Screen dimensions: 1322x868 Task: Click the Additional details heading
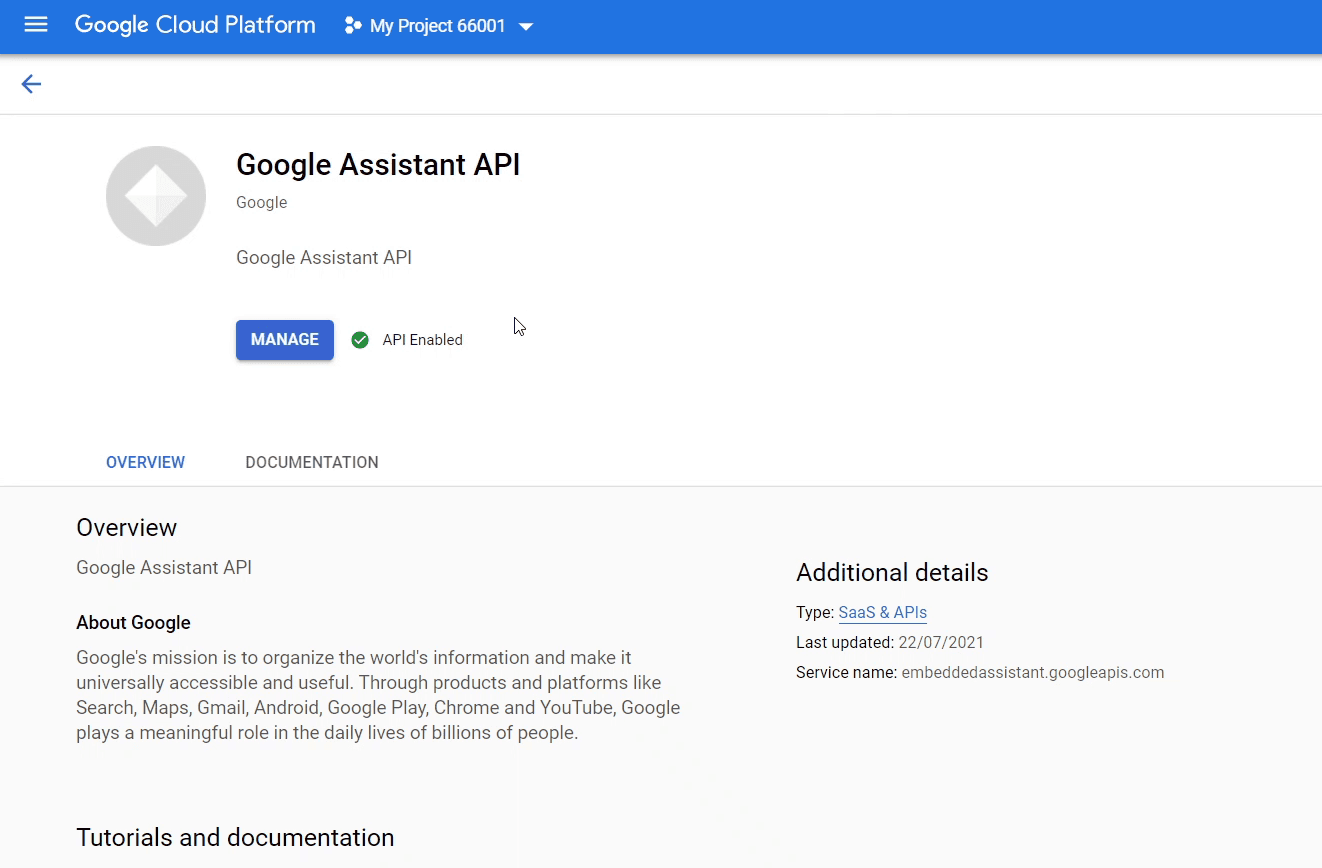click(x=891, y=572)
